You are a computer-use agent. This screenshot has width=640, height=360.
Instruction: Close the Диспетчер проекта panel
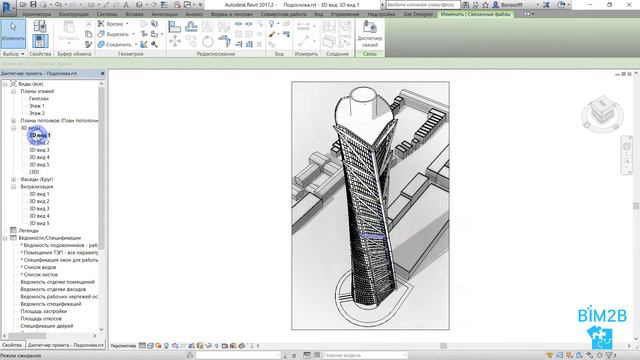(102, 73)
